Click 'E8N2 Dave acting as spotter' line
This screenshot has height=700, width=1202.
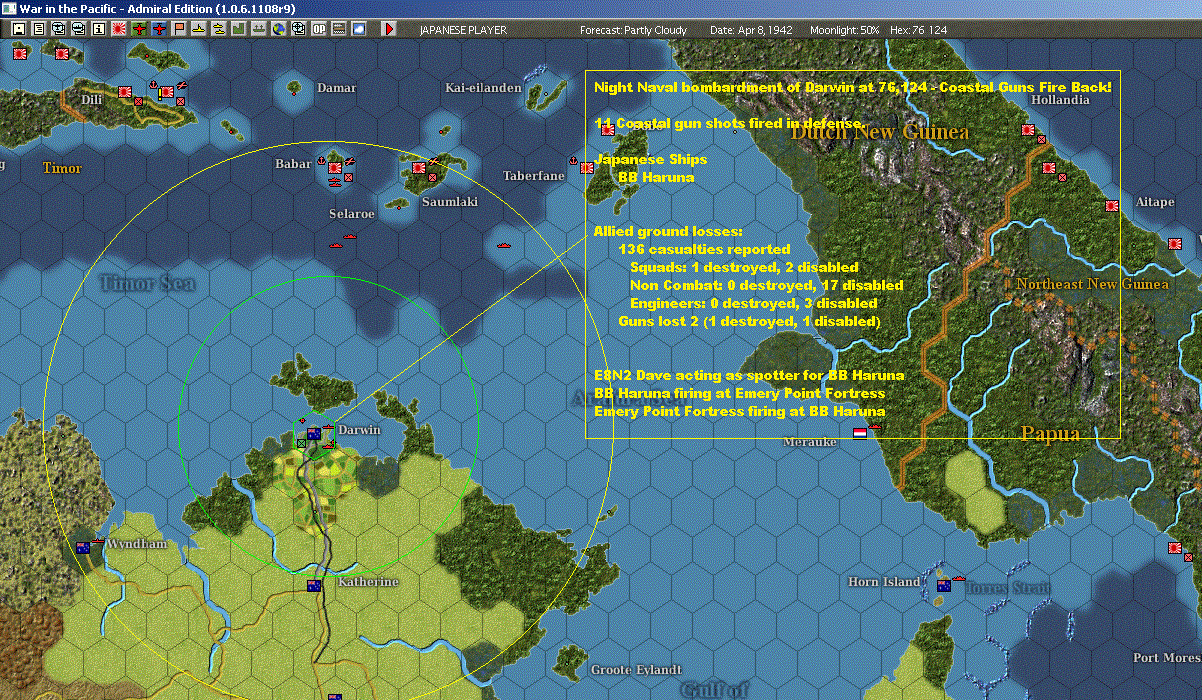coord(749,375)
